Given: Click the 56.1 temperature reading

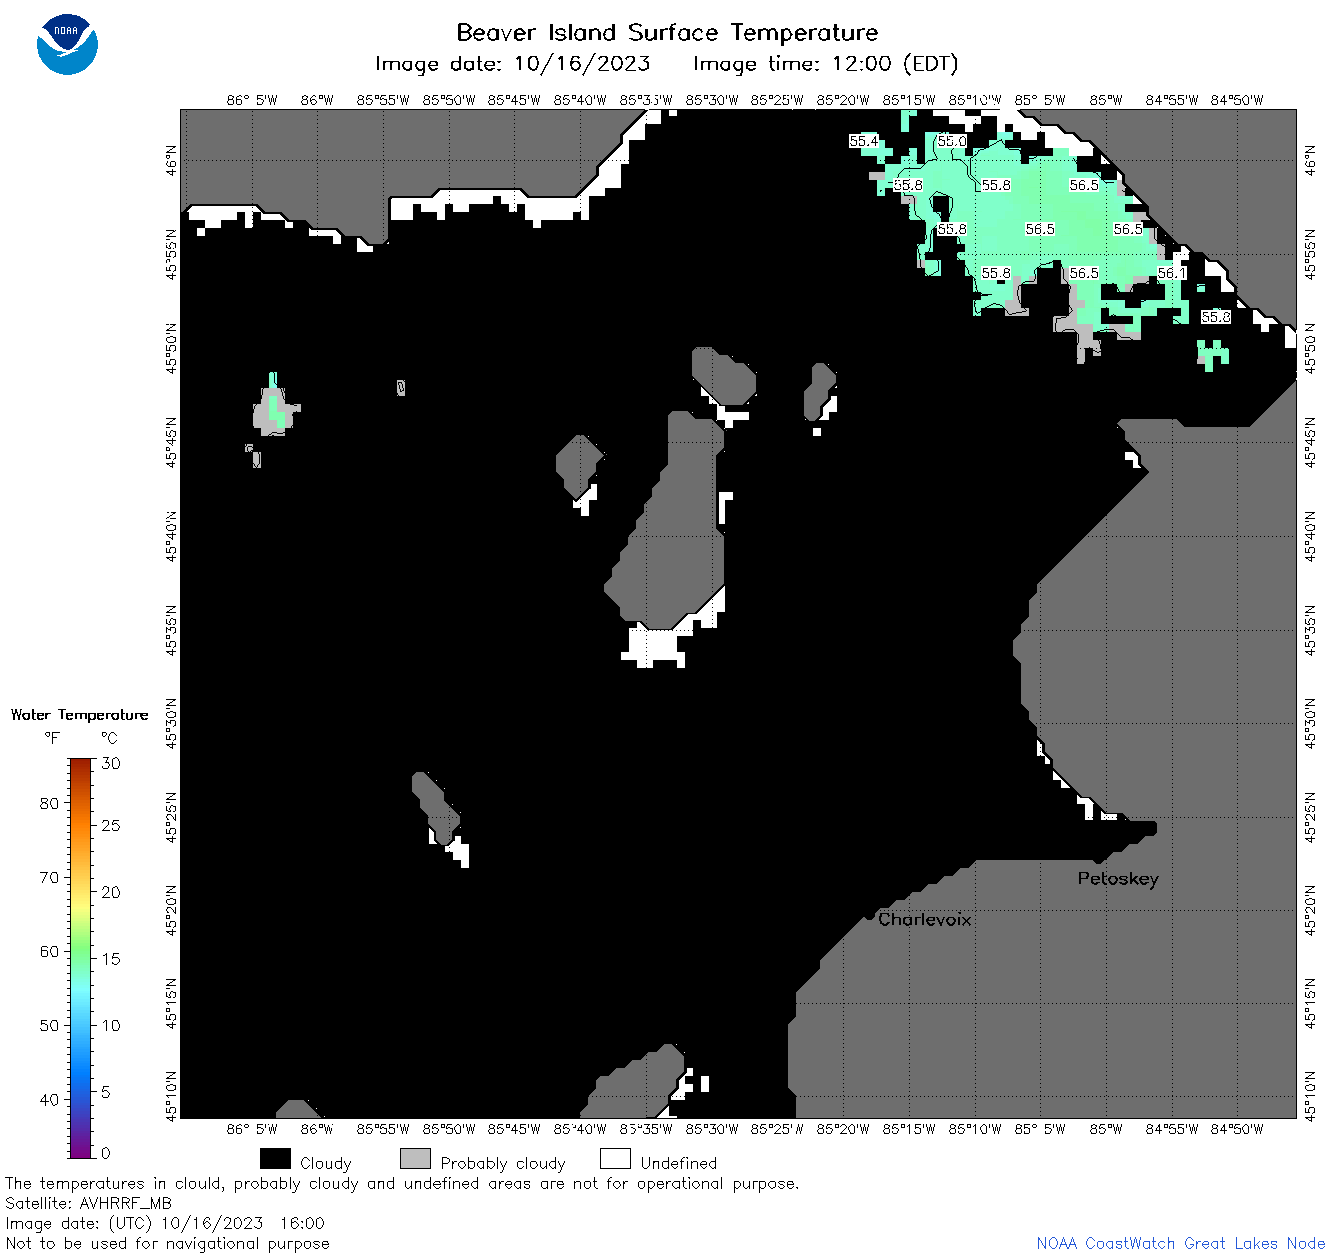Looking at the screenshot, I should [x=1171, y=273].
